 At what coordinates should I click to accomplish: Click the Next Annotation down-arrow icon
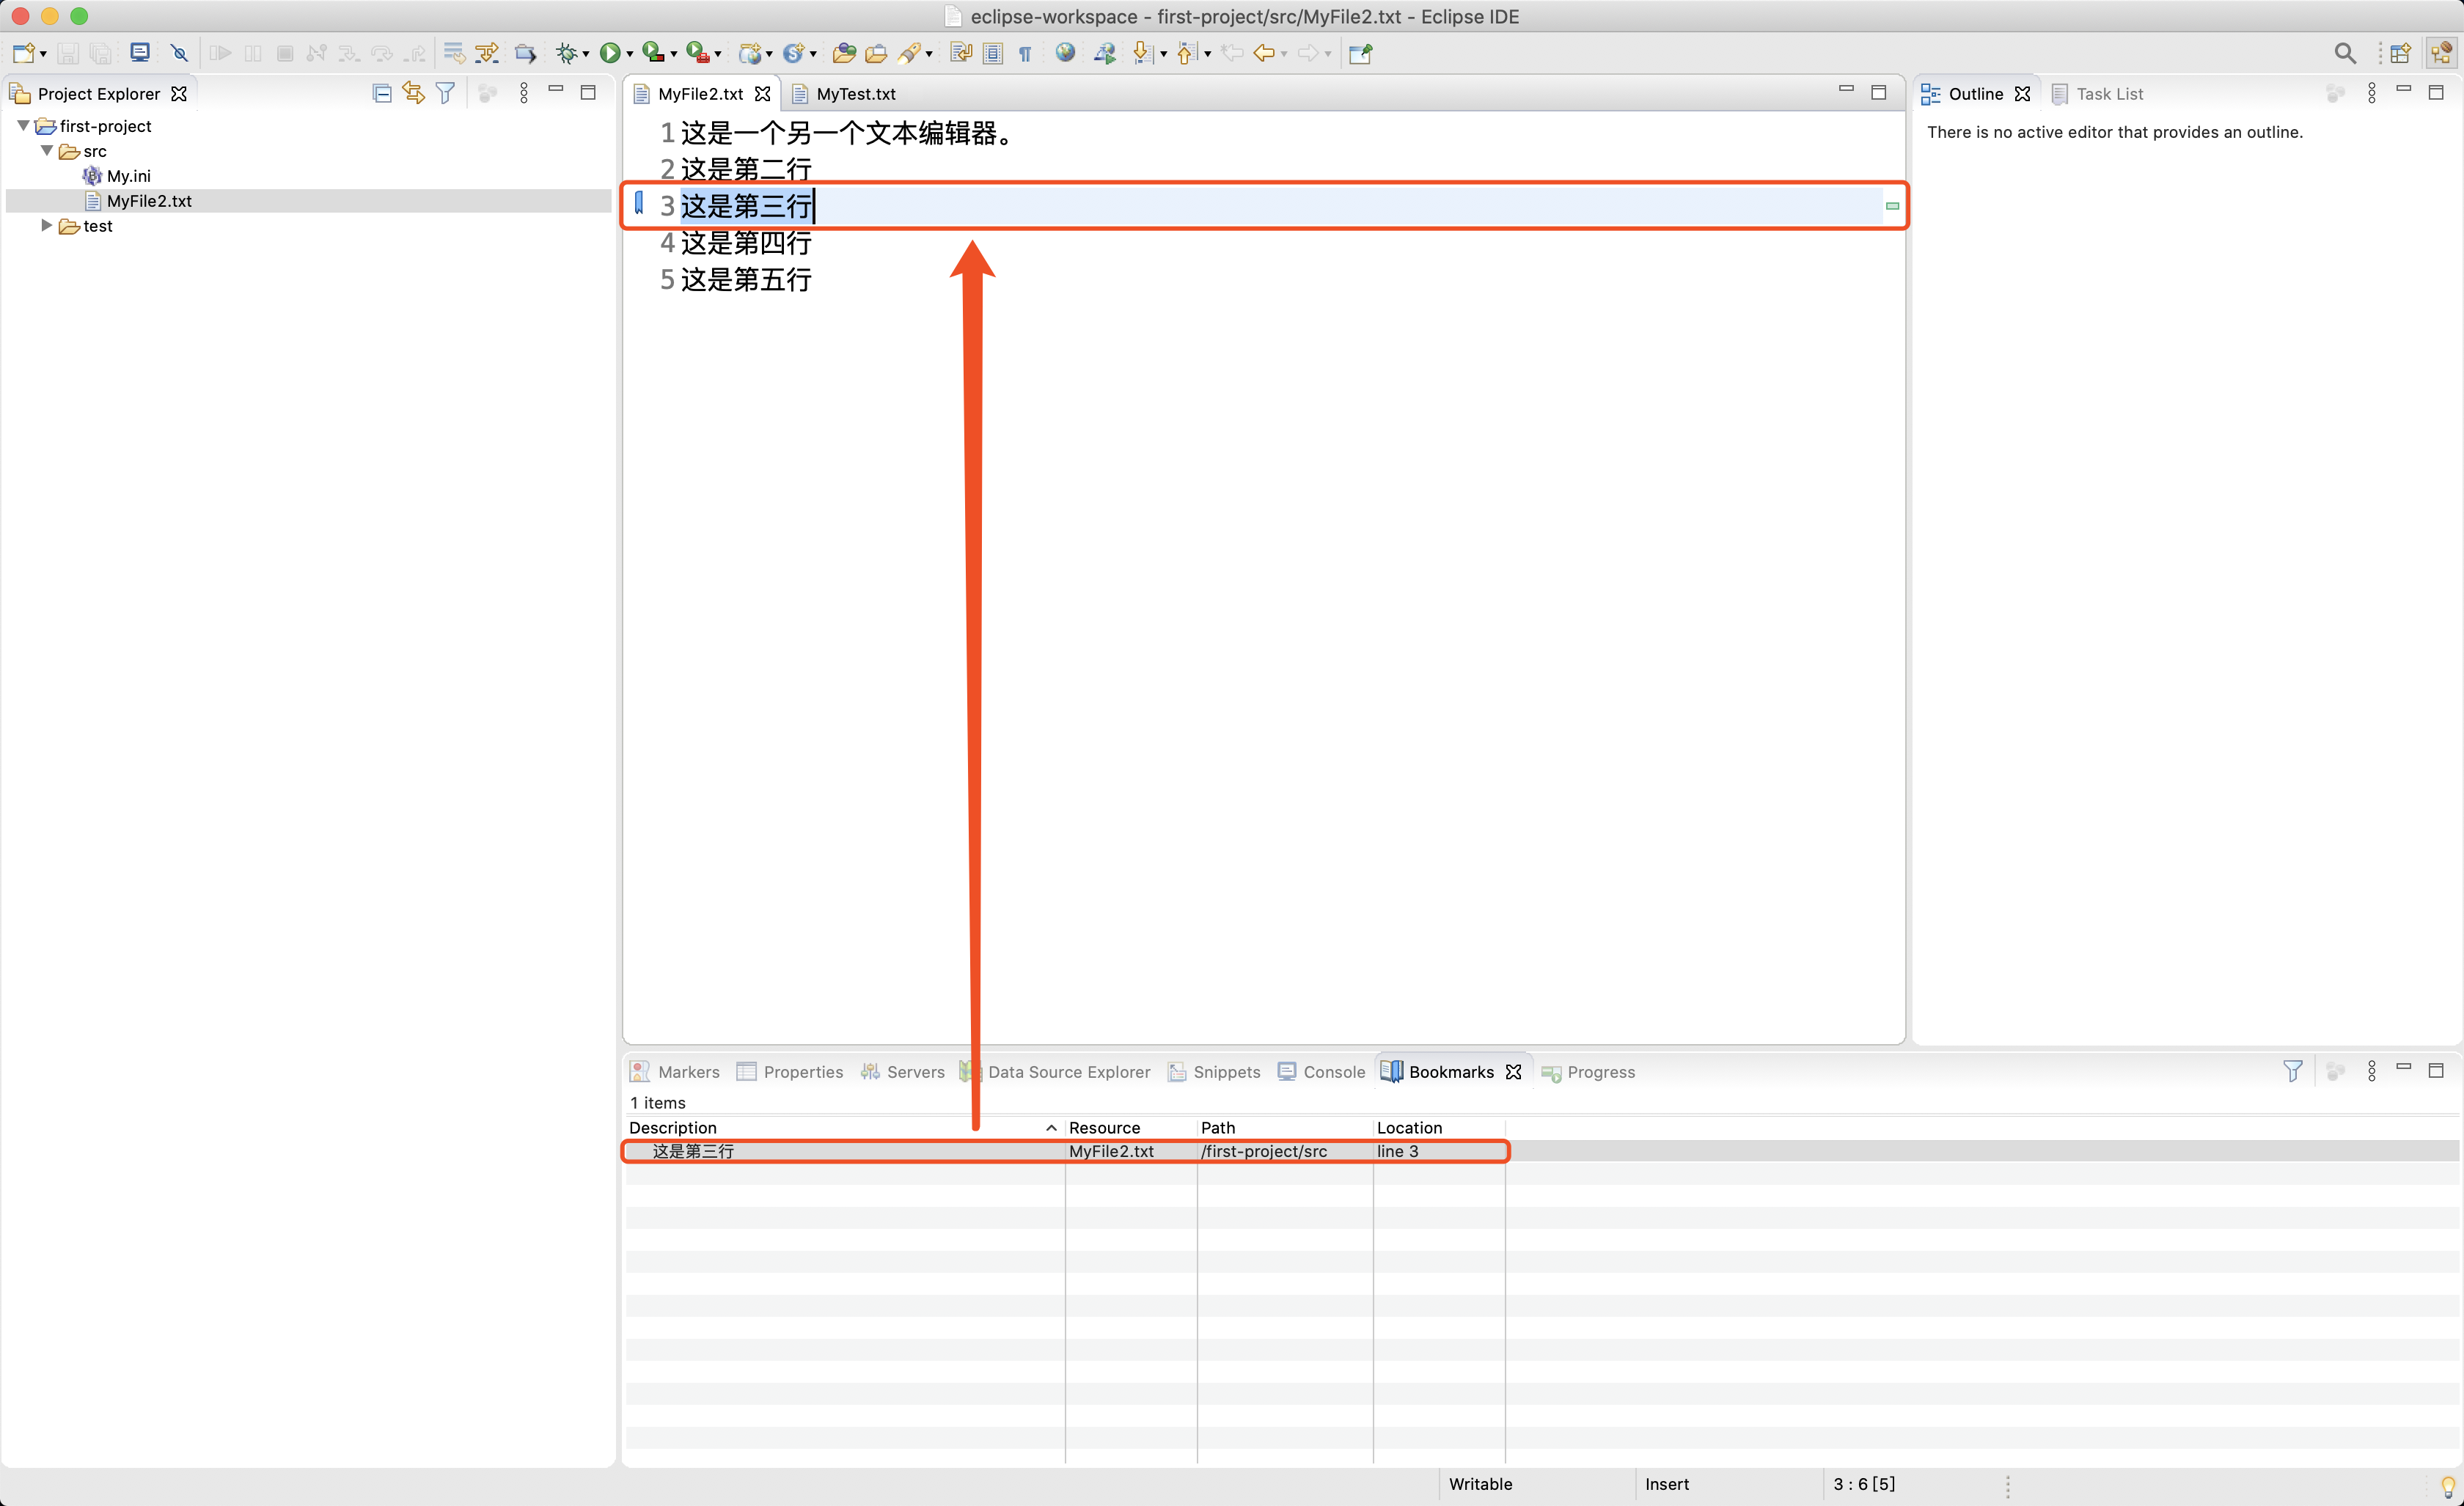1143,53
